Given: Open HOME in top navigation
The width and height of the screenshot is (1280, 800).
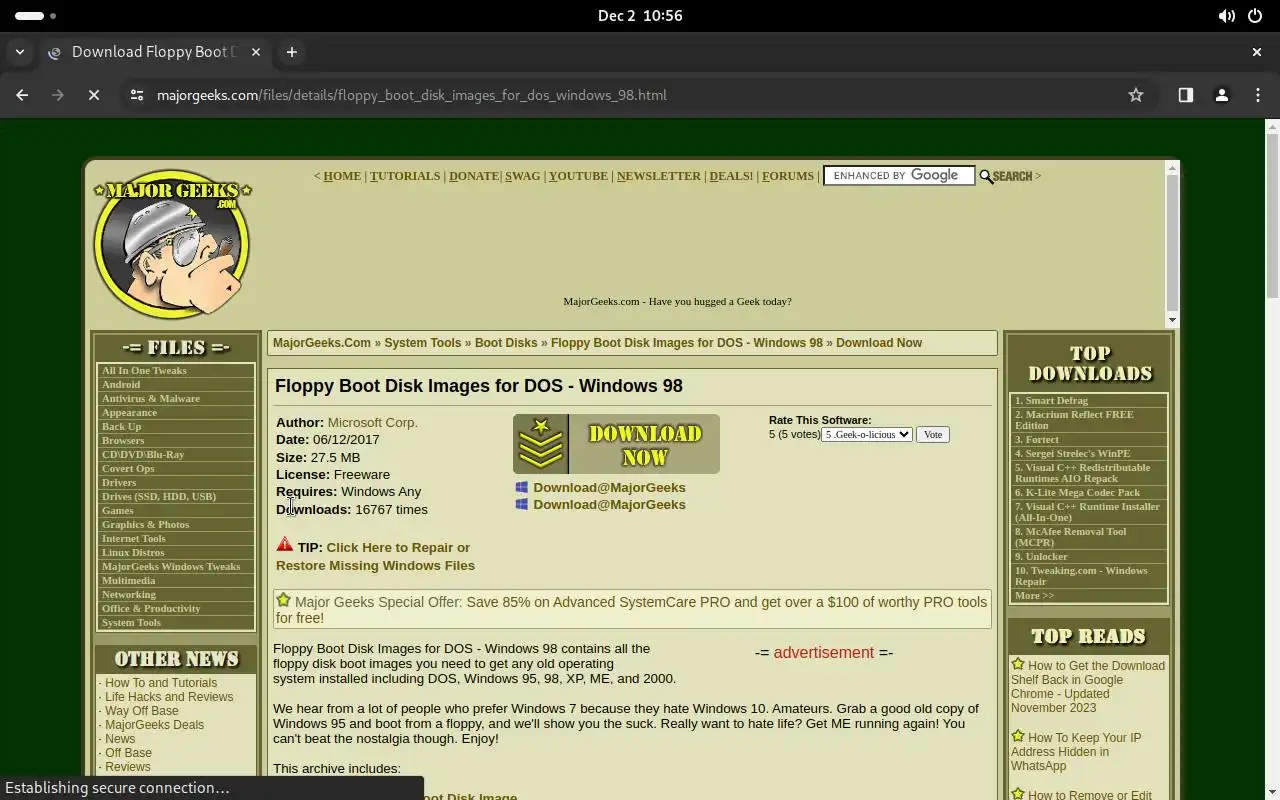Looking at the screenshot, I should (x=342, y=176).
